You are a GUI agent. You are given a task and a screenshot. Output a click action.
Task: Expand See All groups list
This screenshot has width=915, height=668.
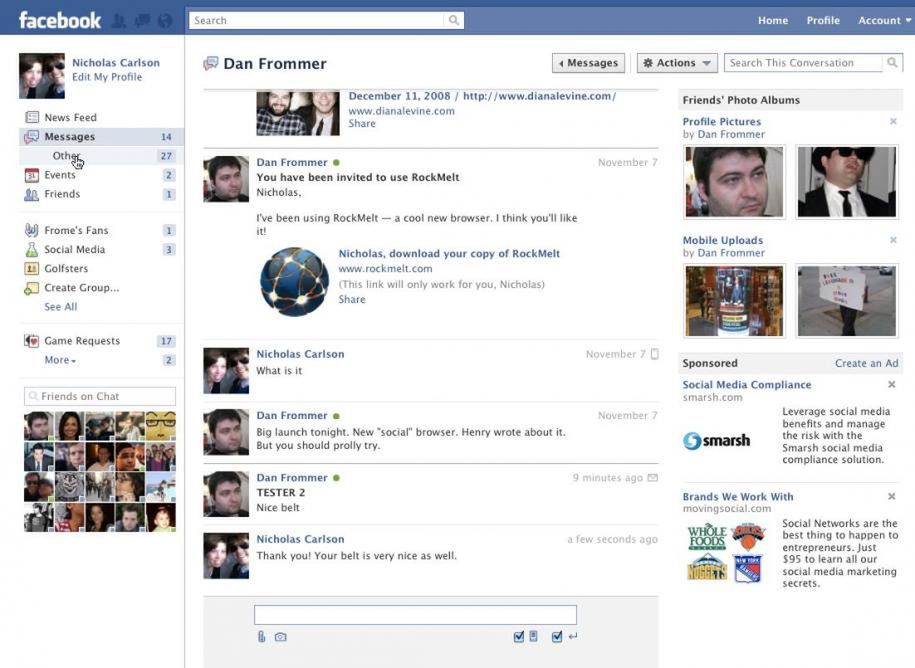pyautogui.click(x=61, y=307)
